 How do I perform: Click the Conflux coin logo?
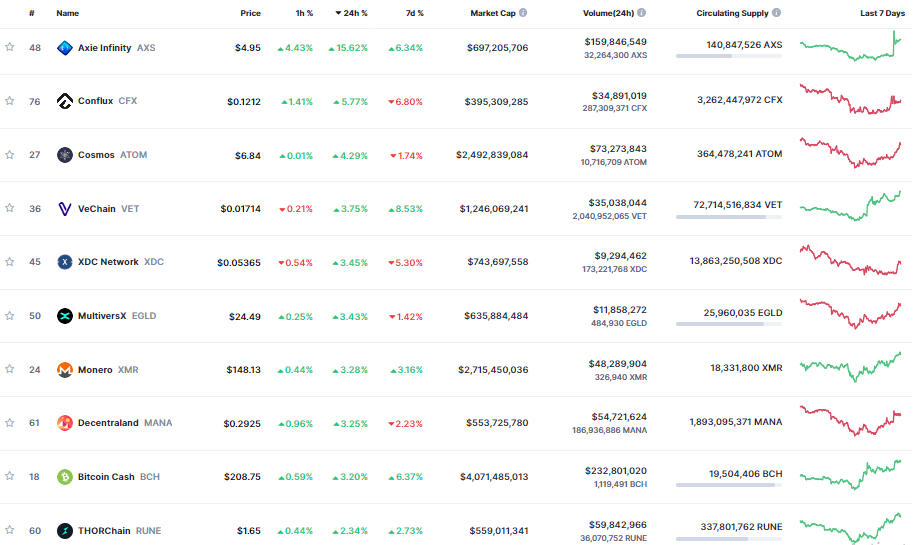coord(65,101)
